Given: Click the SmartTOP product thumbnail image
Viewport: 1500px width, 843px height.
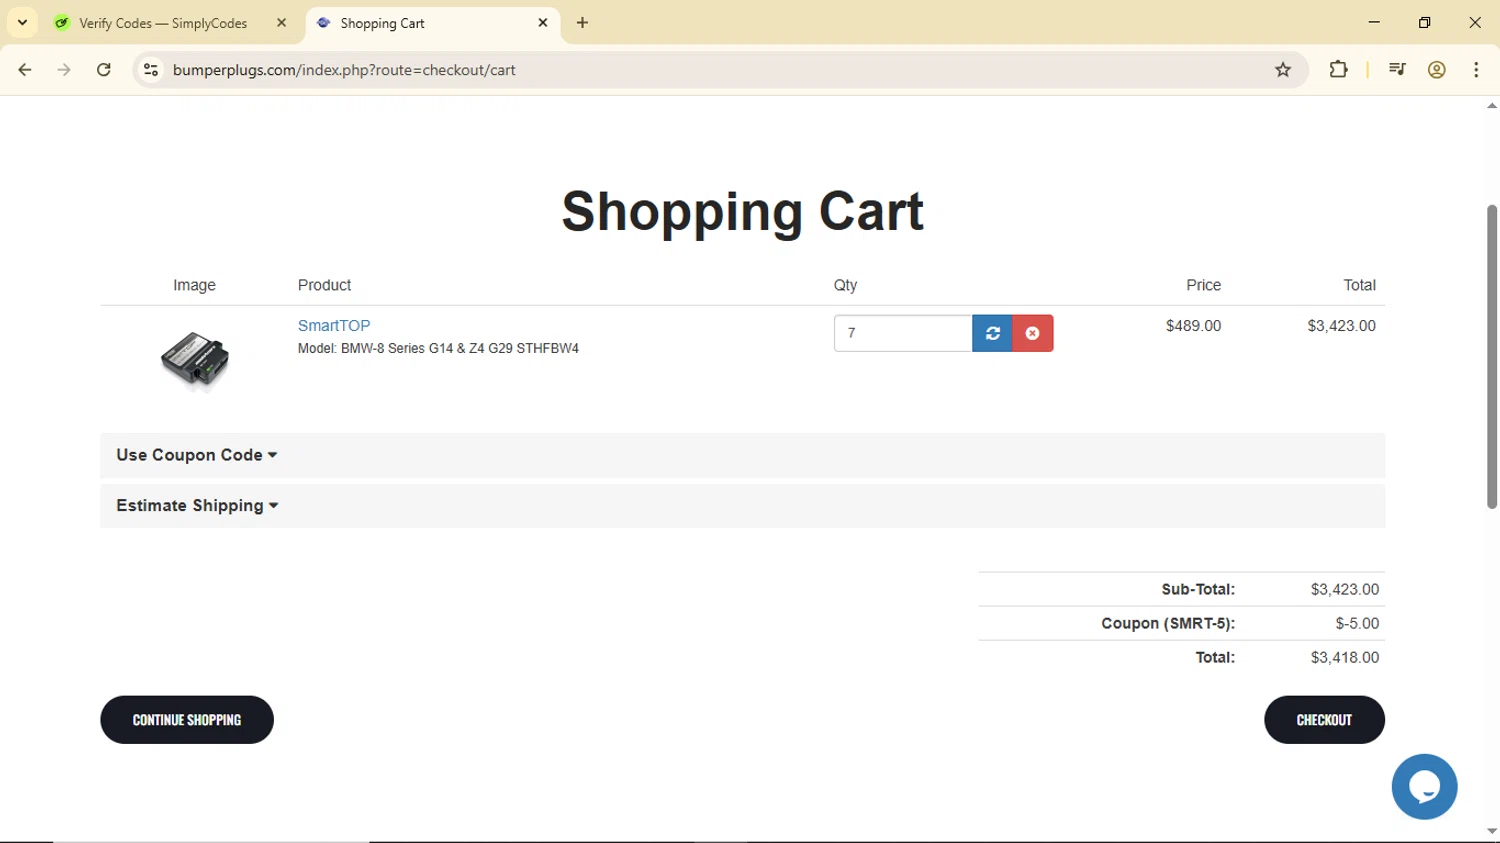Looking at the screenshot, I should point(195,359).
